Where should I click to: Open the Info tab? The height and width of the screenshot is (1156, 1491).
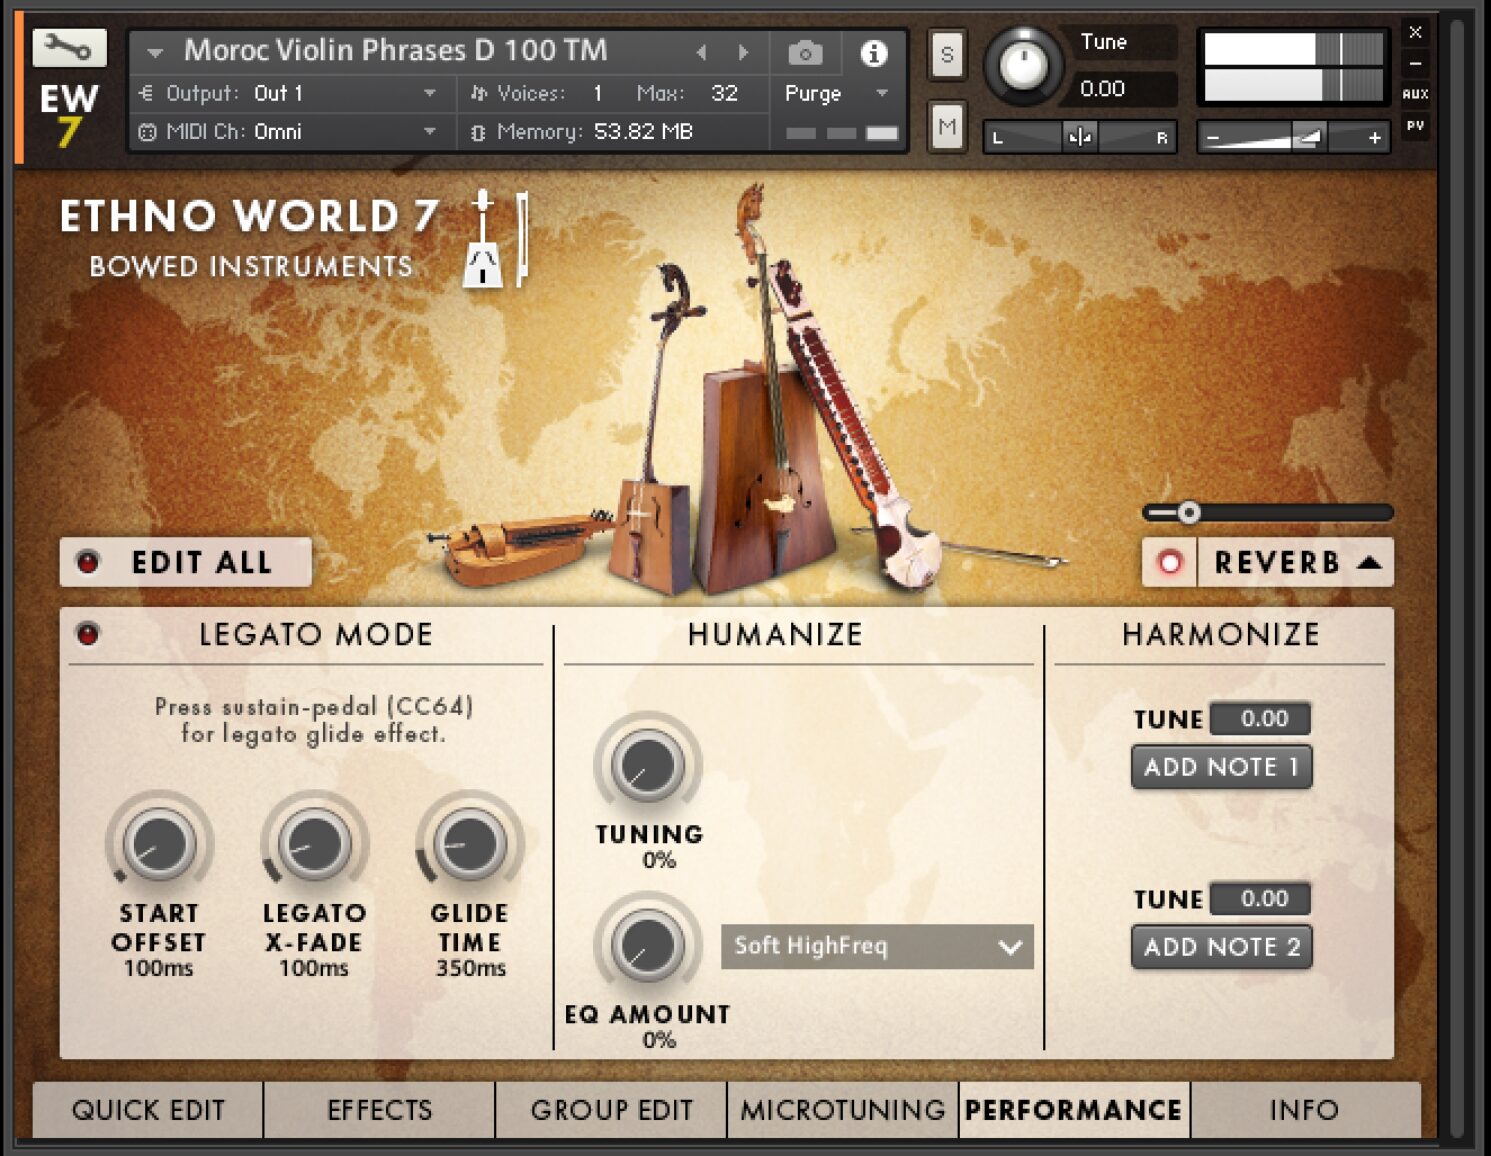click(x=1305, y=1110)
